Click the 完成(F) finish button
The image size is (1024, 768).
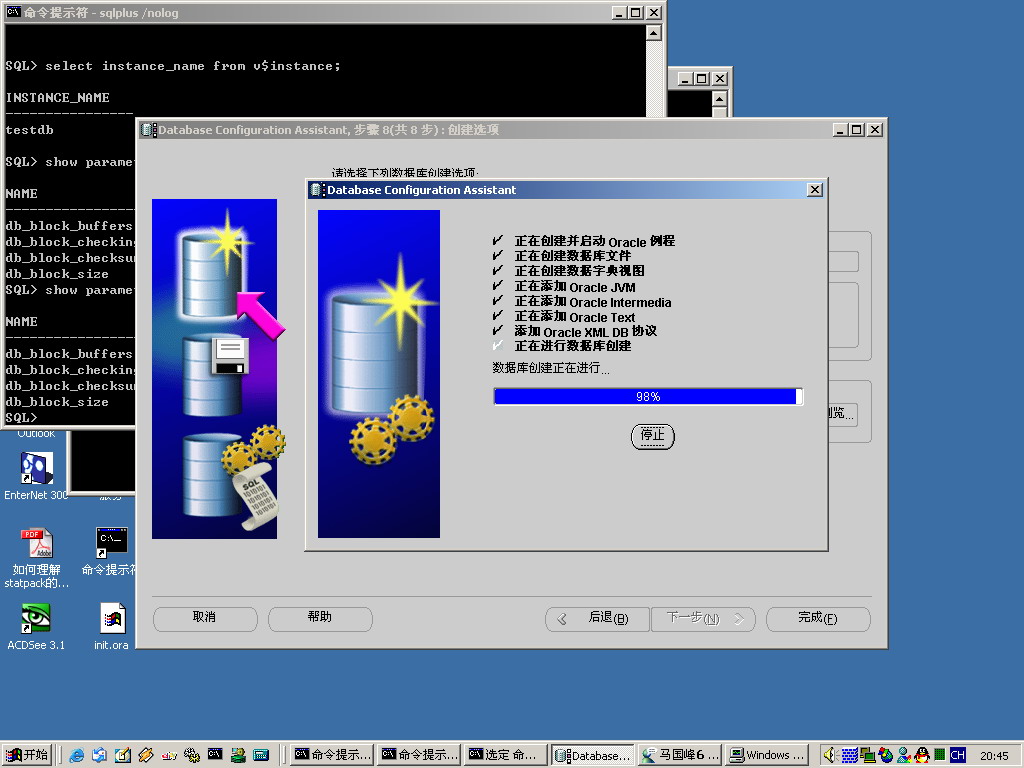(x=818, y=618)
